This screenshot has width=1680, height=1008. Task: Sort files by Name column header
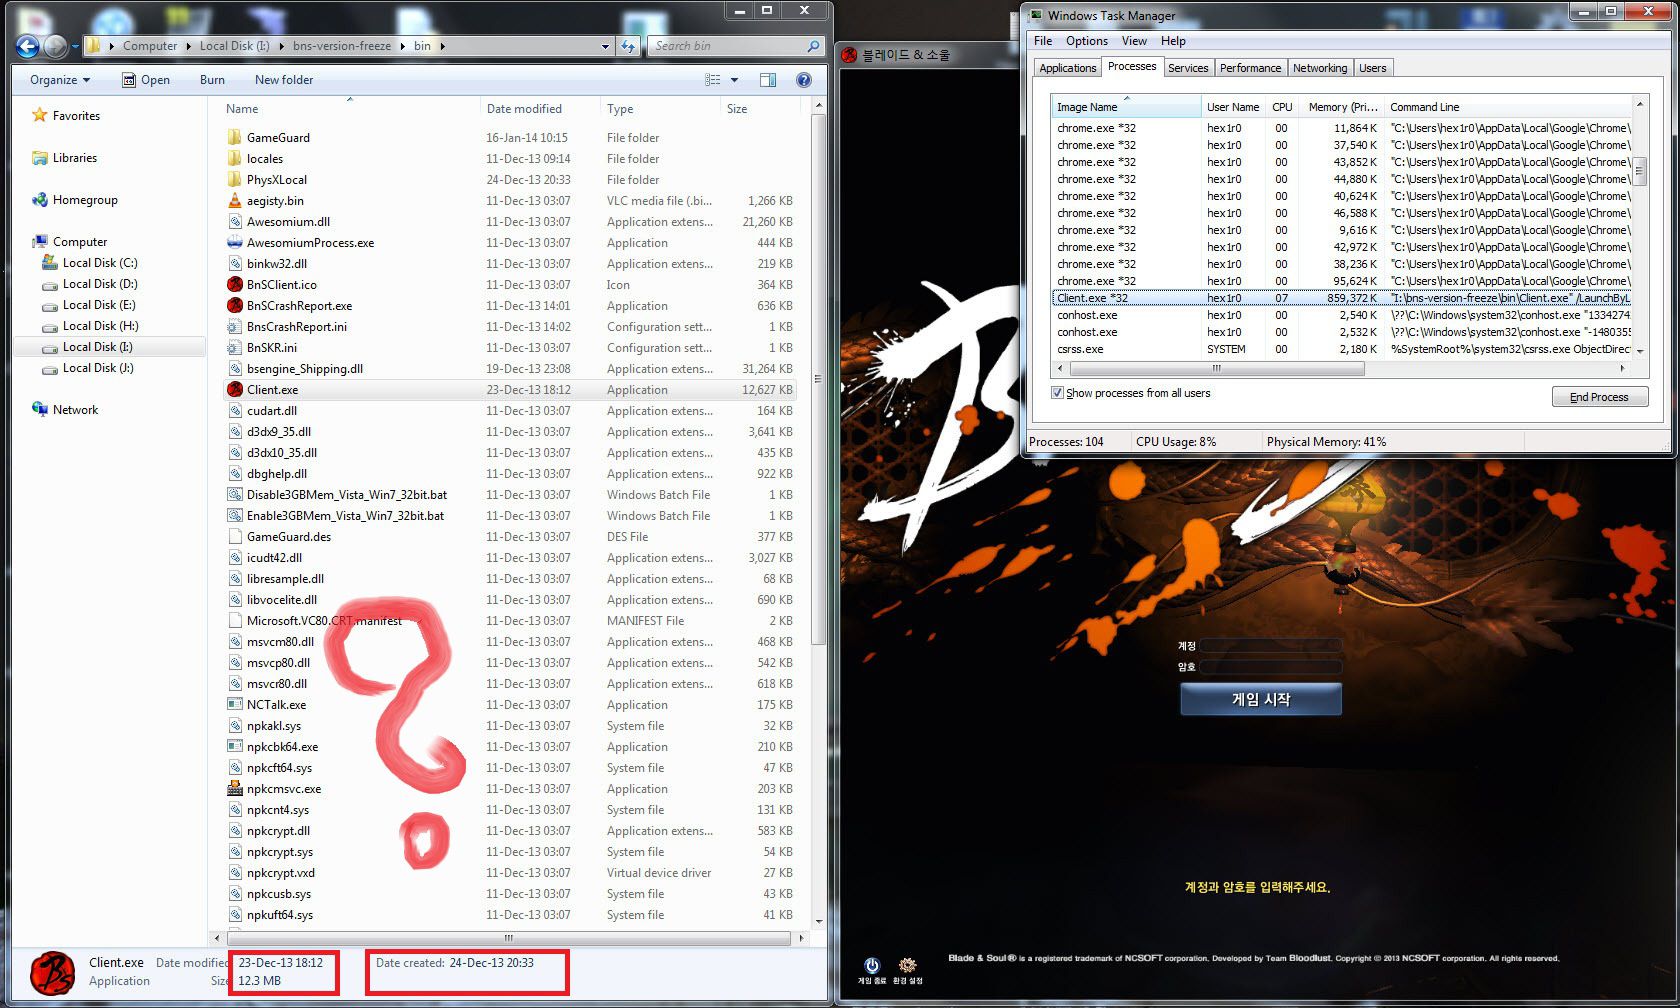point(349,108)
